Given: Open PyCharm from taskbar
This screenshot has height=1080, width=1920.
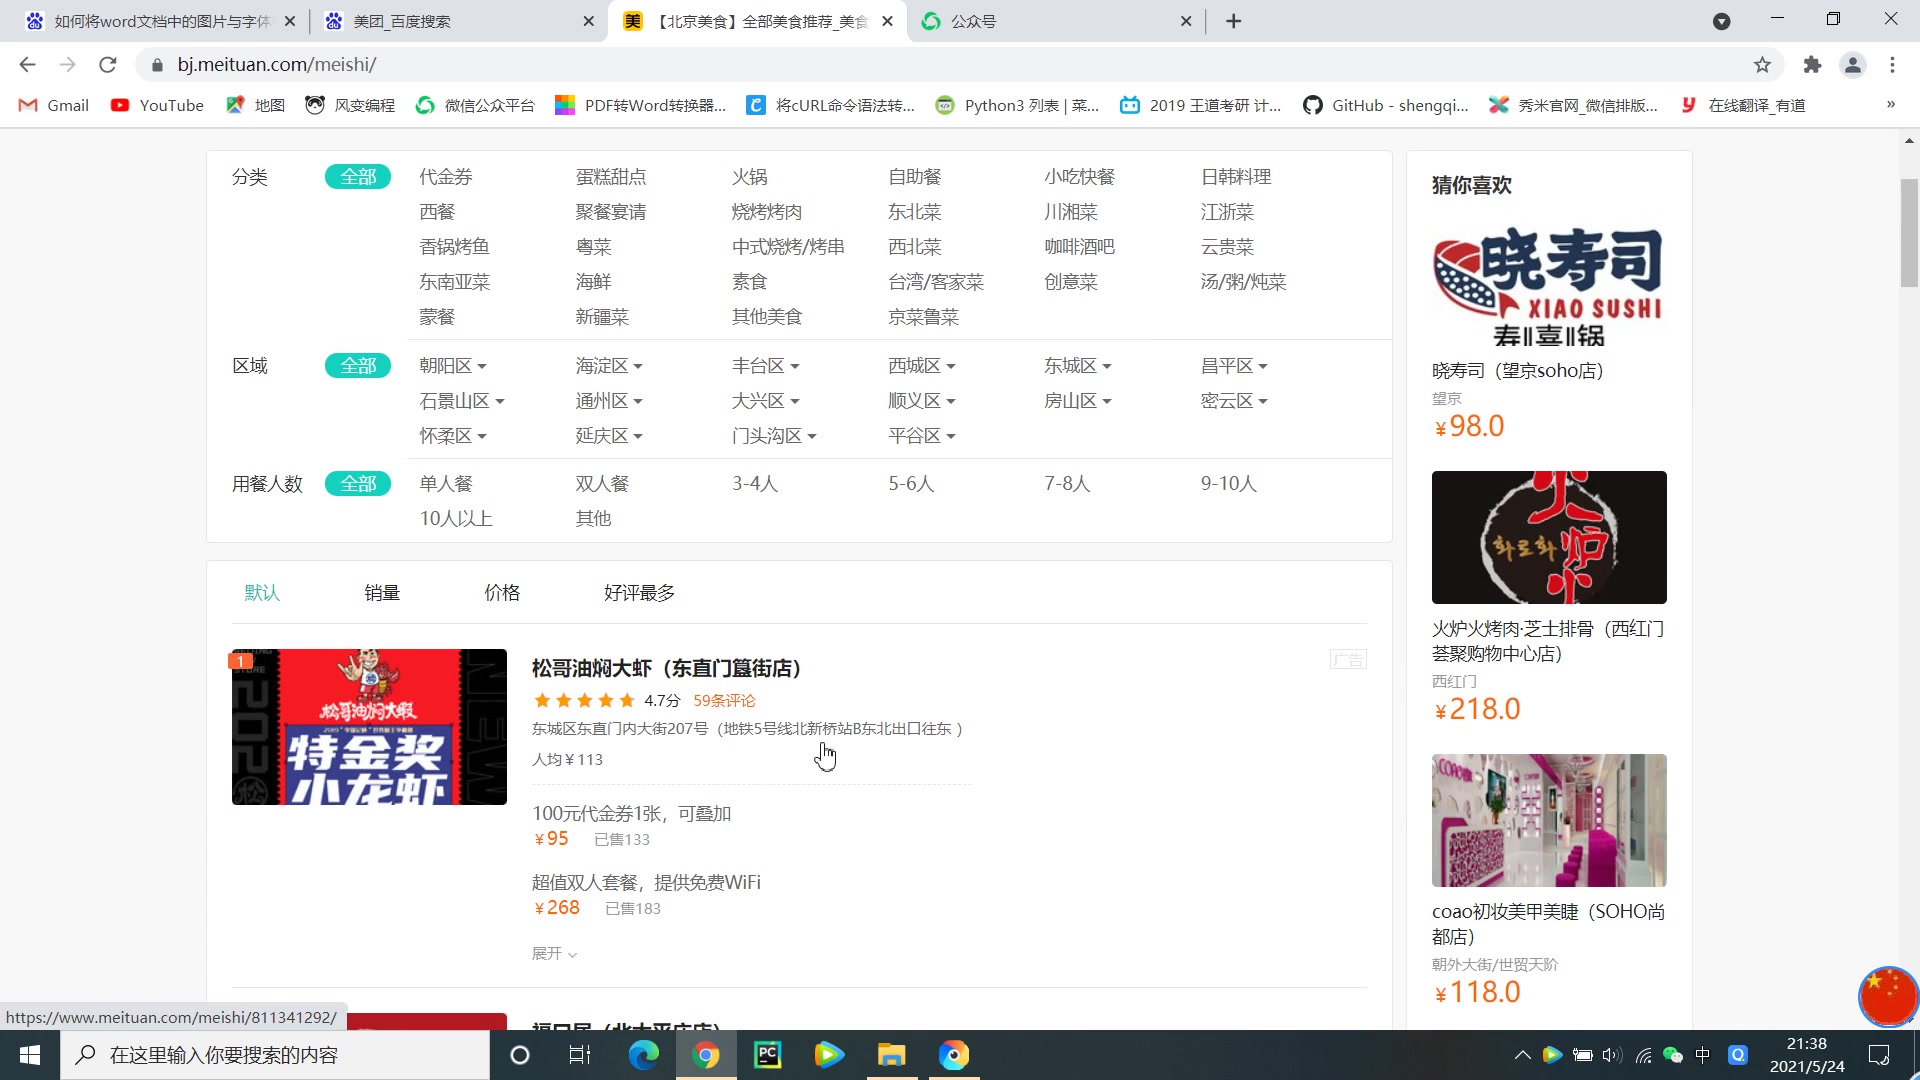Looking at the screenshot, I should click(767, 1055).
